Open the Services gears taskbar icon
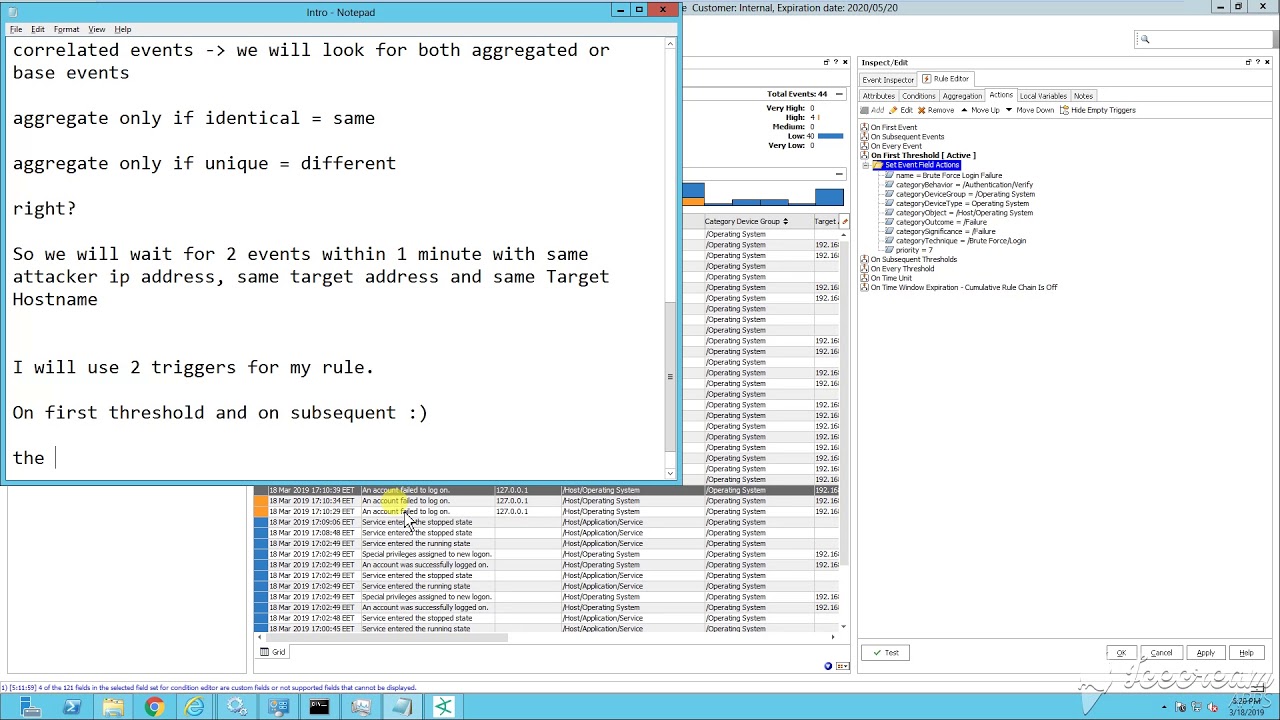Image resolution: width=1280 pixels, height=720 pixels. point(236,707)
